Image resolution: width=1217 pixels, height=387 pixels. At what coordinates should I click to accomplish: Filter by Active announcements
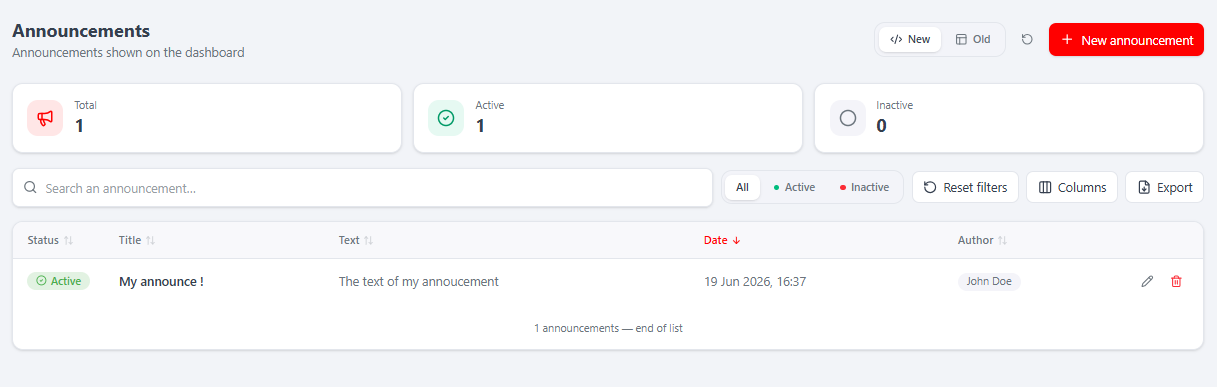click(794, 187)
